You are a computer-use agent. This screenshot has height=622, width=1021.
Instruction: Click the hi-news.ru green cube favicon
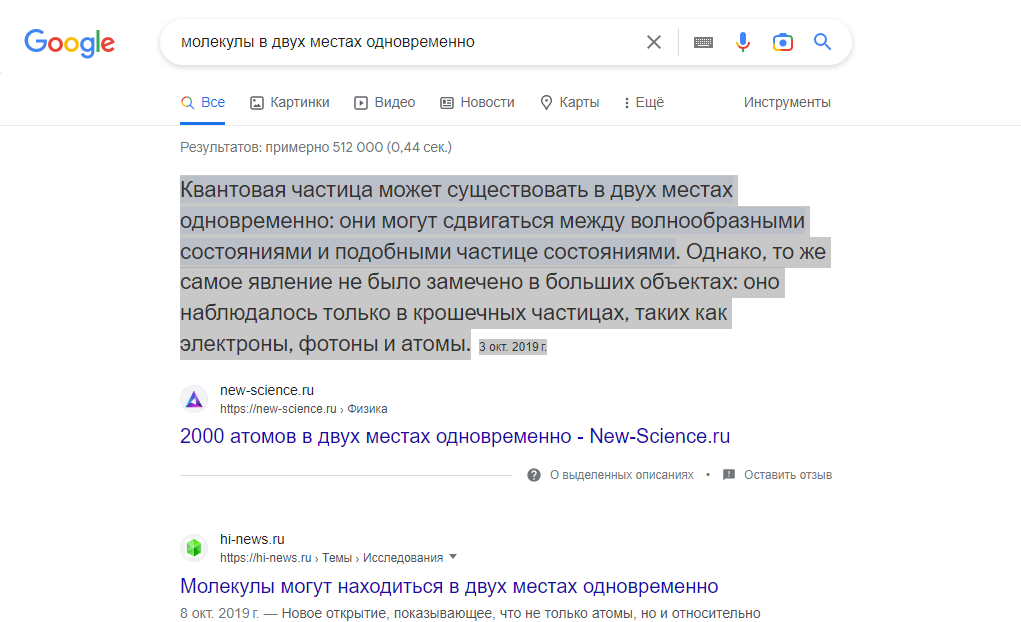pos(194,548)
